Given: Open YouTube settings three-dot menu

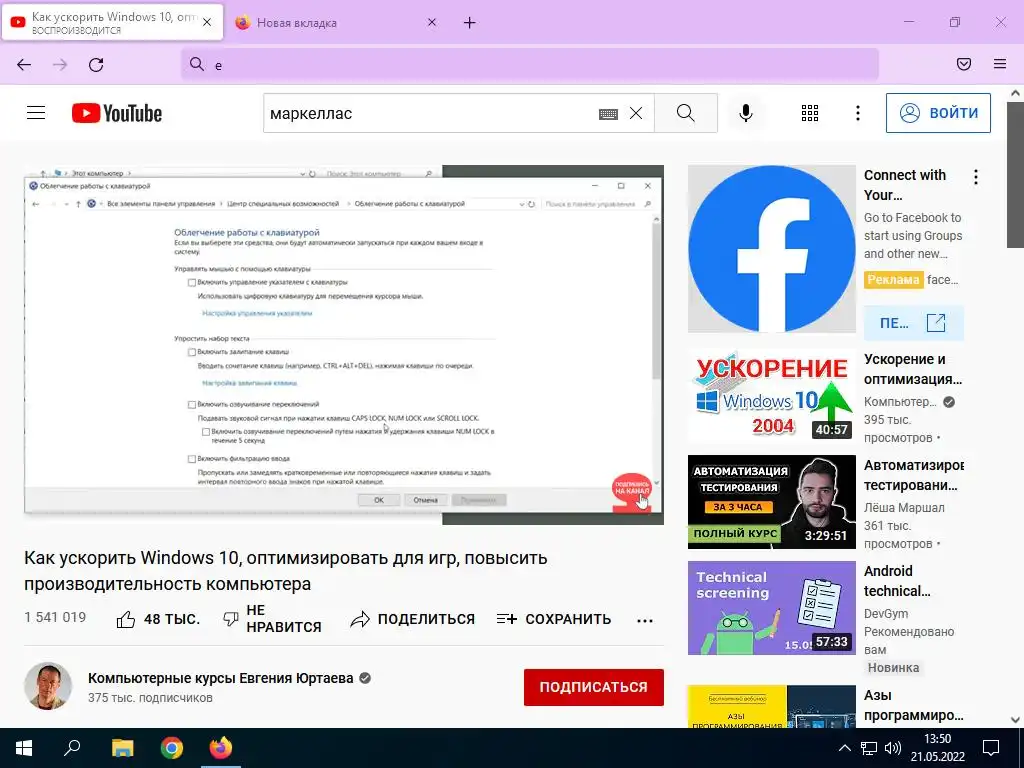Looking at the screenshot, I should [857, 113].
